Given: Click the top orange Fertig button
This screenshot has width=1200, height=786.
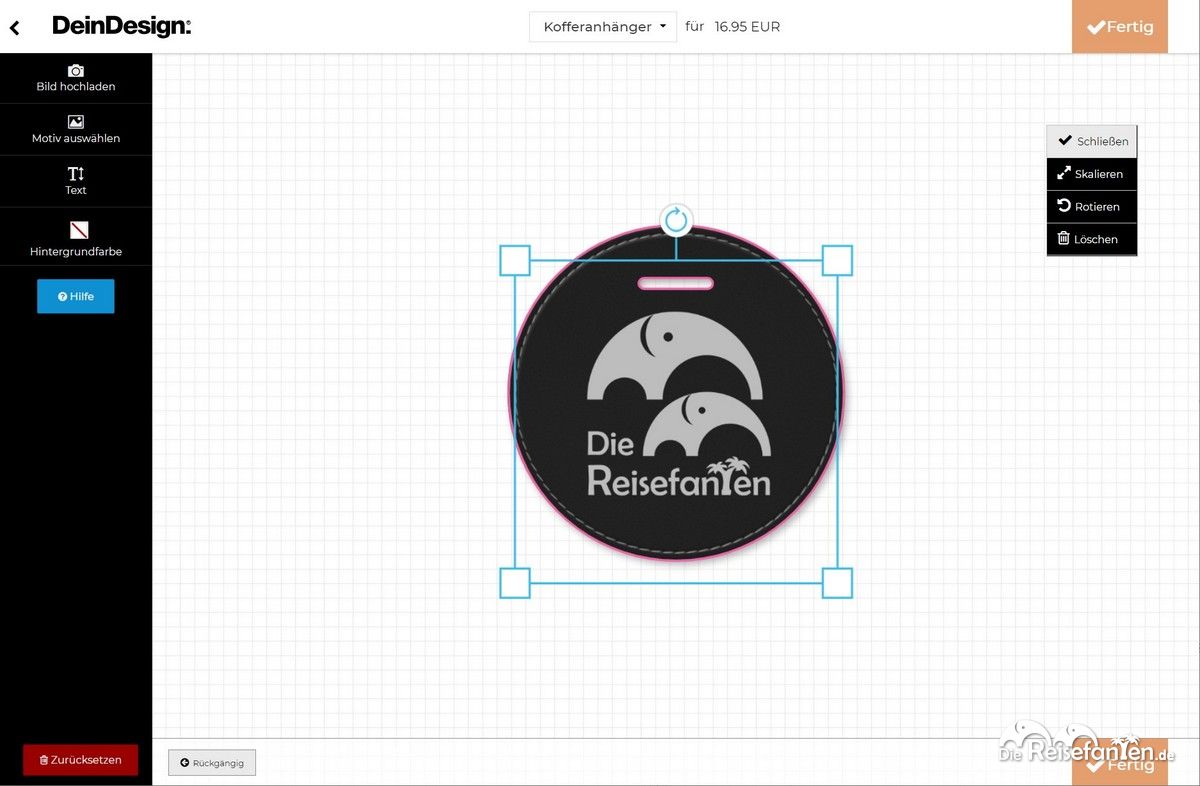Looking at the screenshot, I should [1119, 27].
